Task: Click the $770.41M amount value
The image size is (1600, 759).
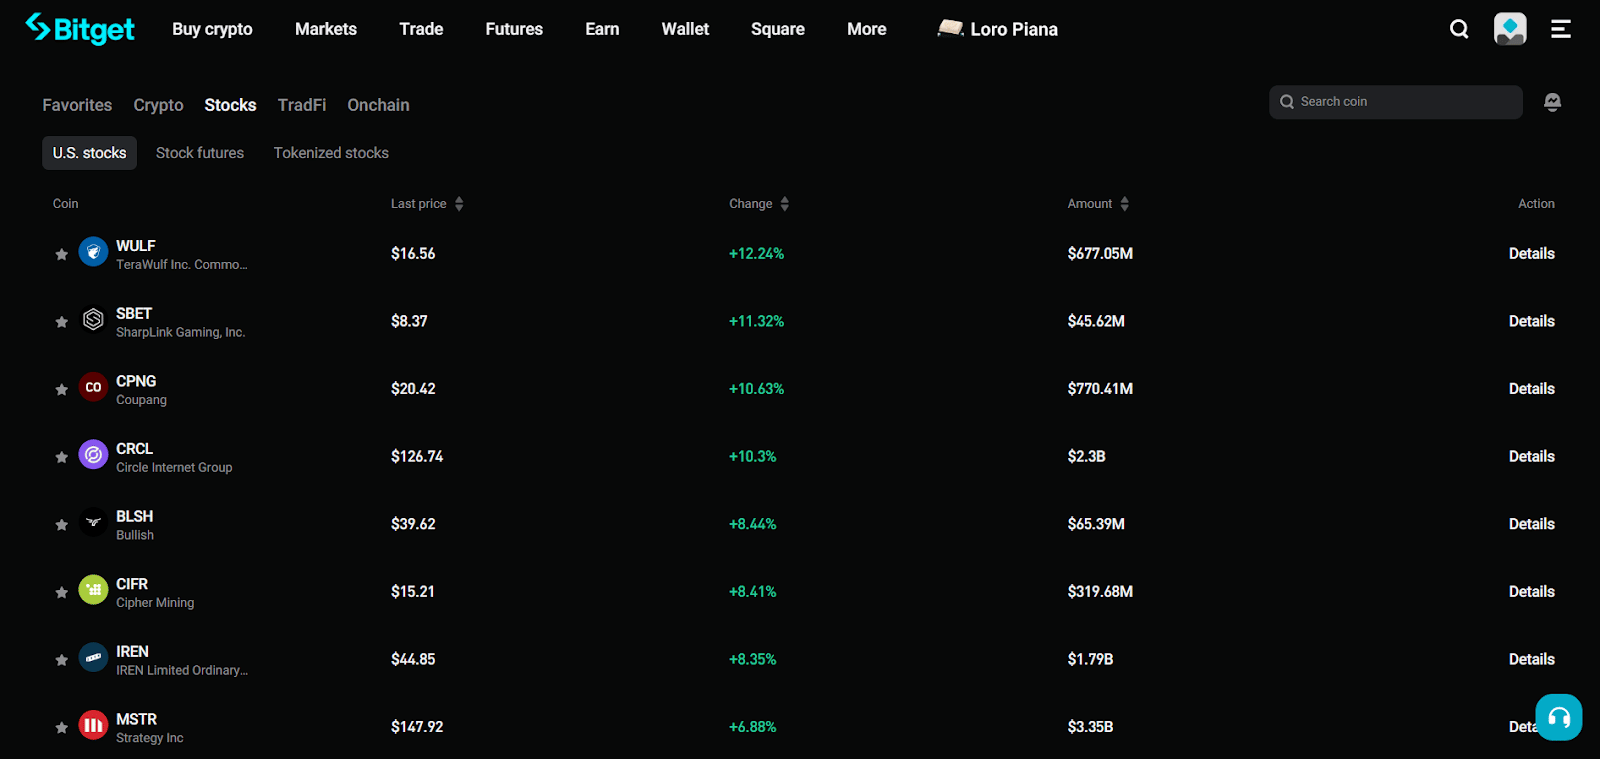Action: pos(1100,389)
